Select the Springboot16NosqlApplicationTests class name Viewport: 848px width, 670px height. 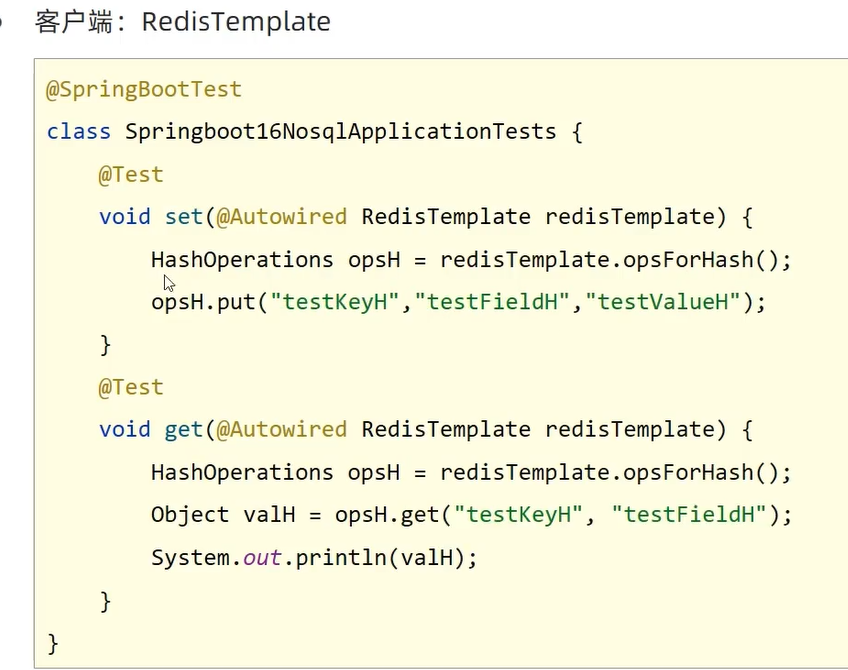point(340,131)
